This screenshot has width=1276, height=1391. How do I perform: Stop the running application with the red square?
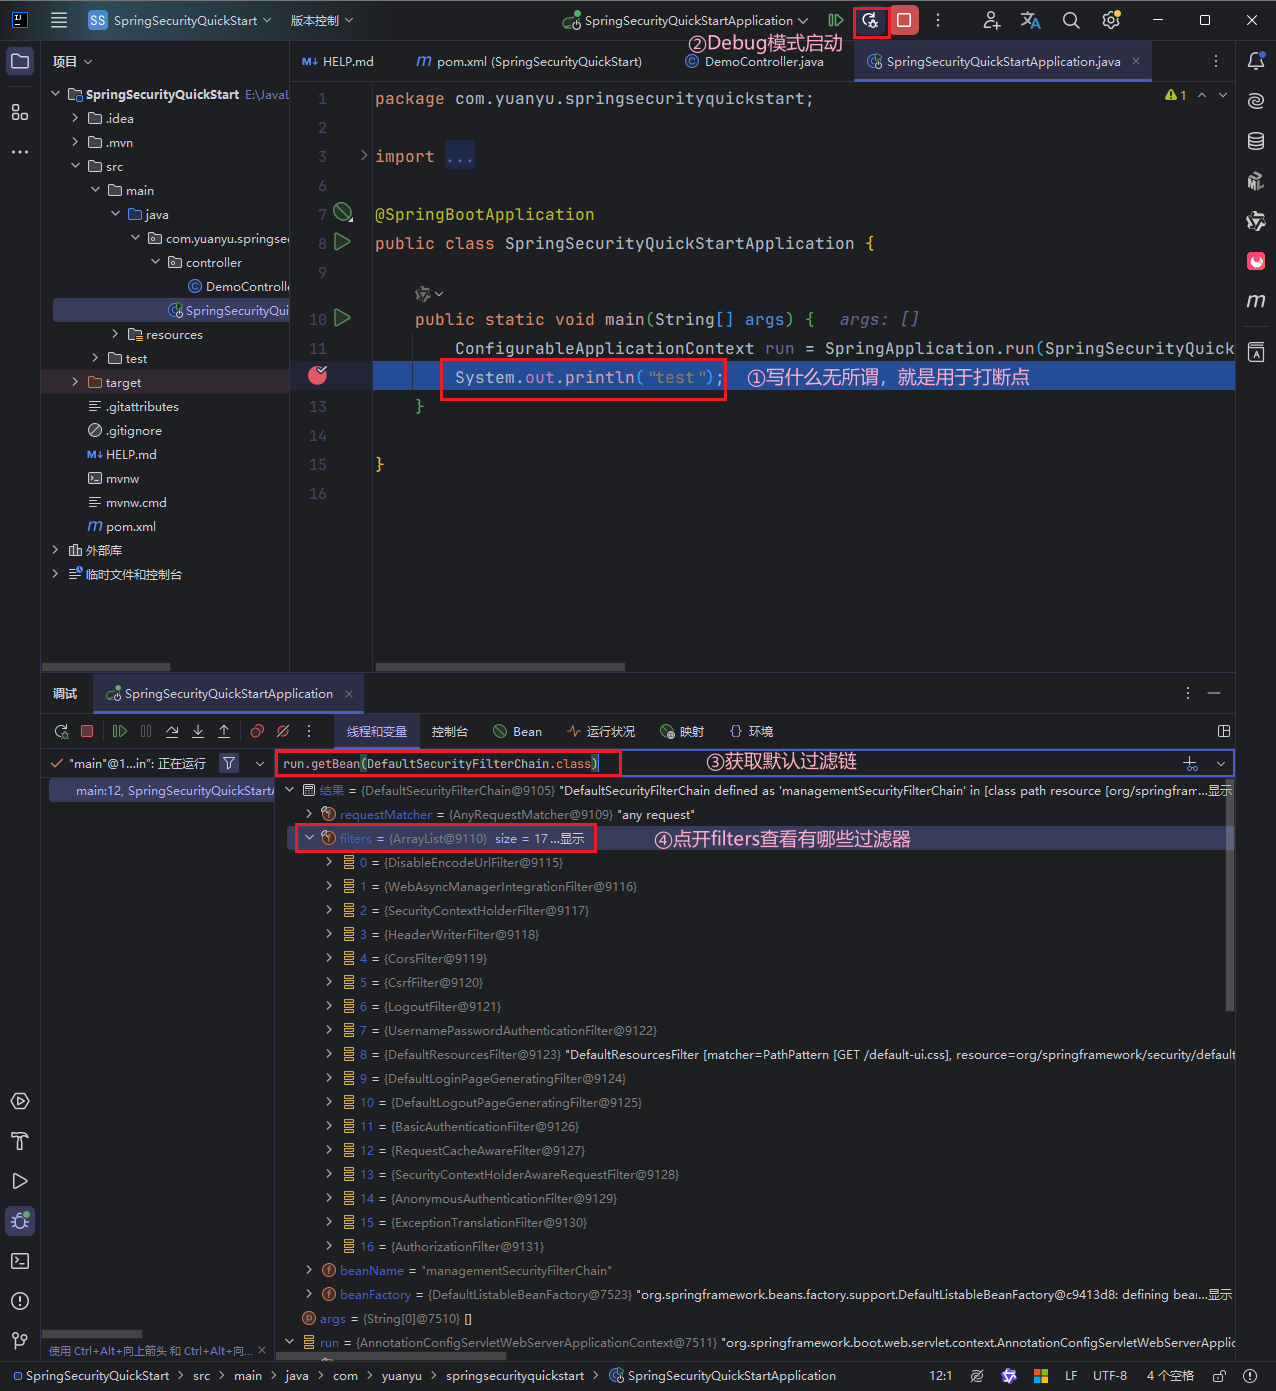(904, 20)
